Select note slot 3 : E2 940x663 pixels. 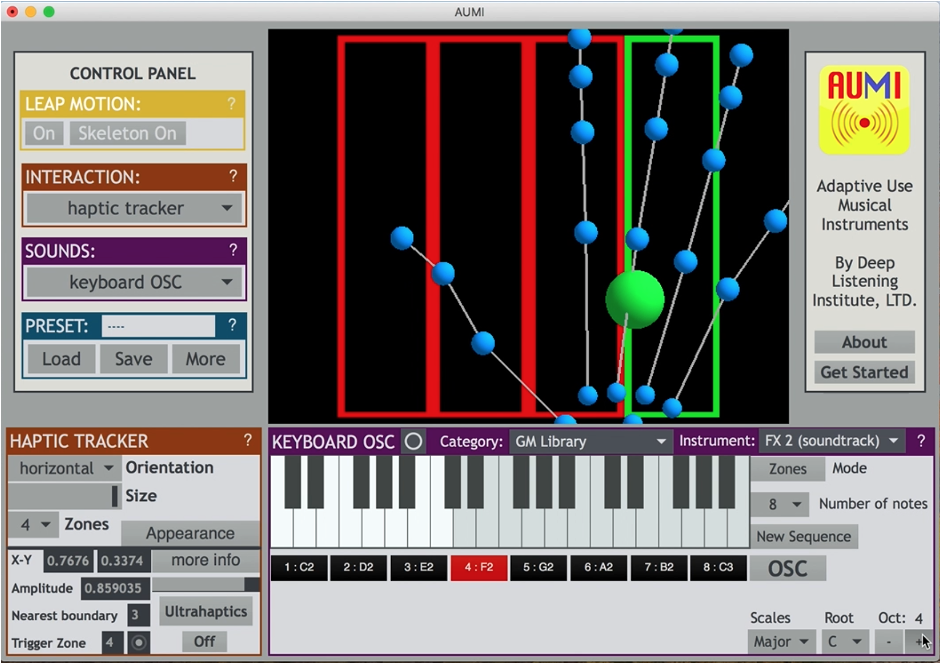(418, 568)
